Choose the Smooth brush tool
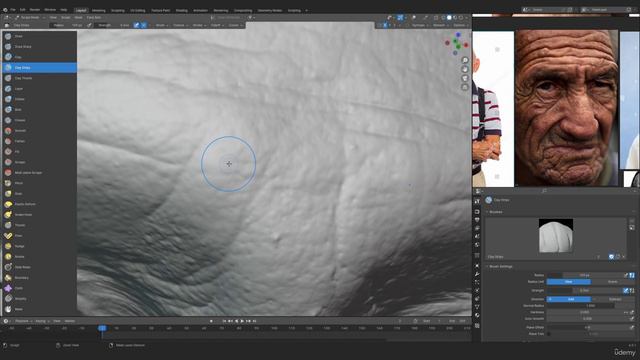The image size is (640, 360). [x=39, y=131]
